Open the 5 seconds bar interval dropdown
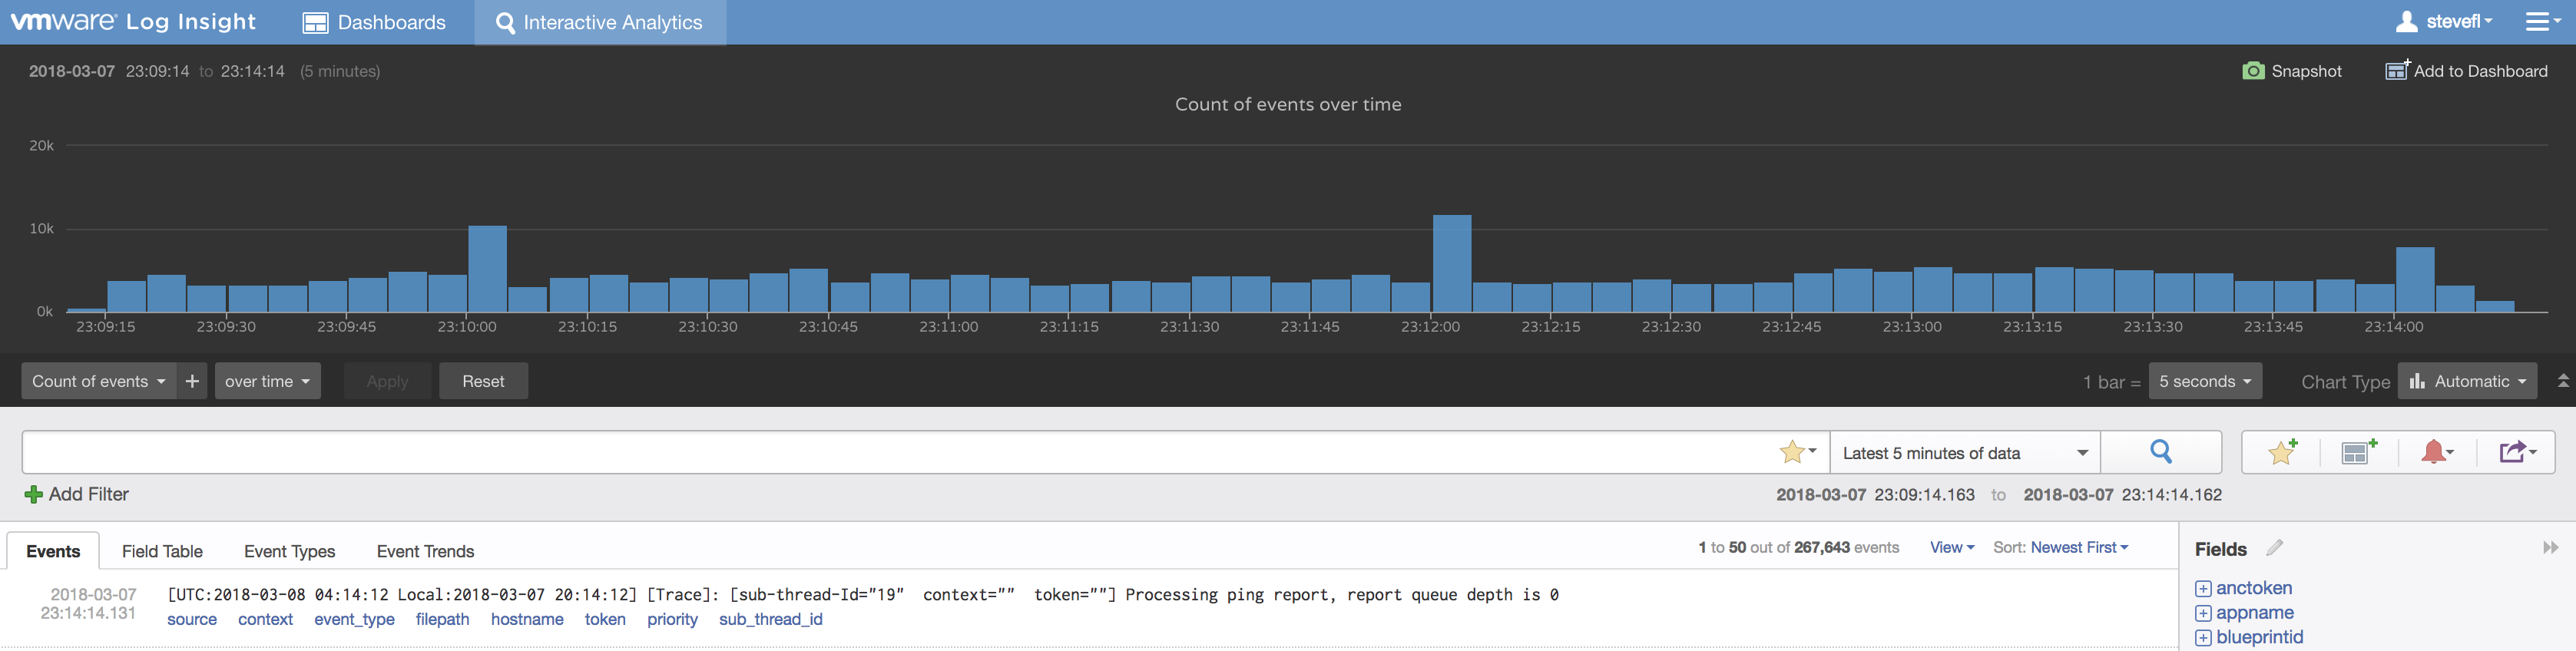Screen dimensions: 2576x651 click(x=2204, y=381)
